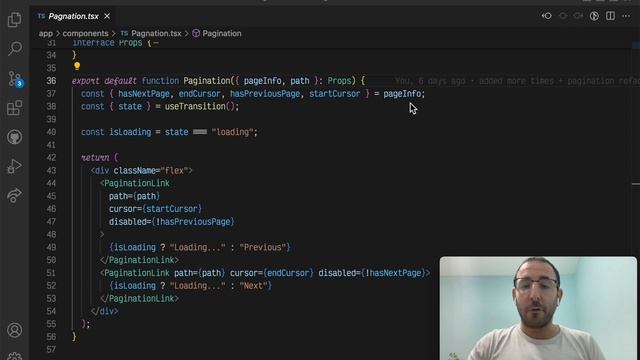This screenshot has width=640, height=360.
Task: Open Source Control with 3 changes
Action: pos(15,78)
